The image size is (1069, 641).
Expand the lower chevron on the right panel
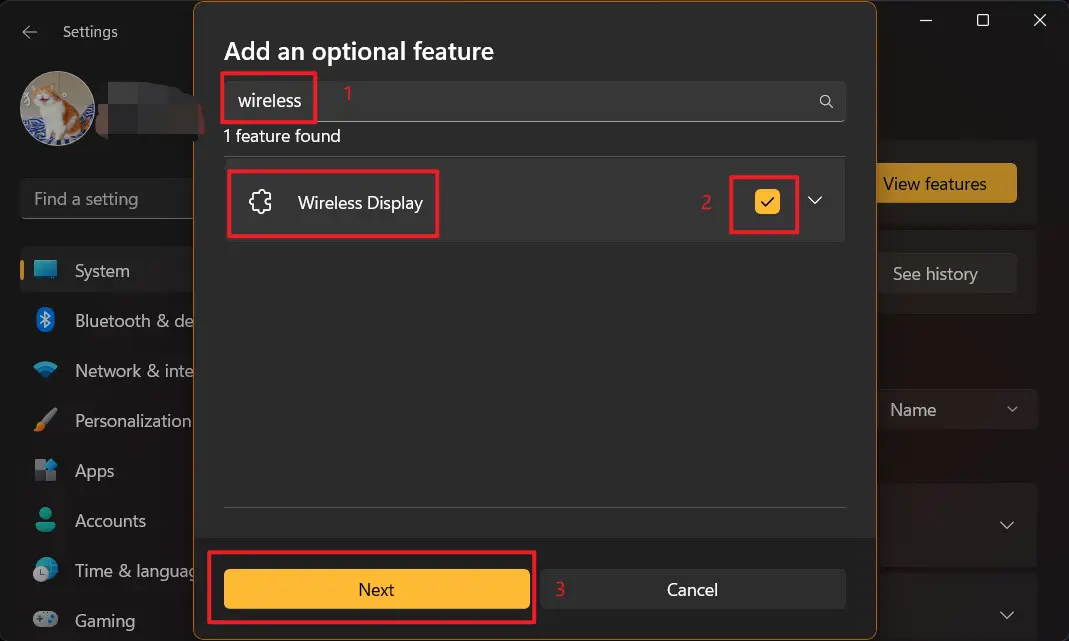click(1008, 614)
